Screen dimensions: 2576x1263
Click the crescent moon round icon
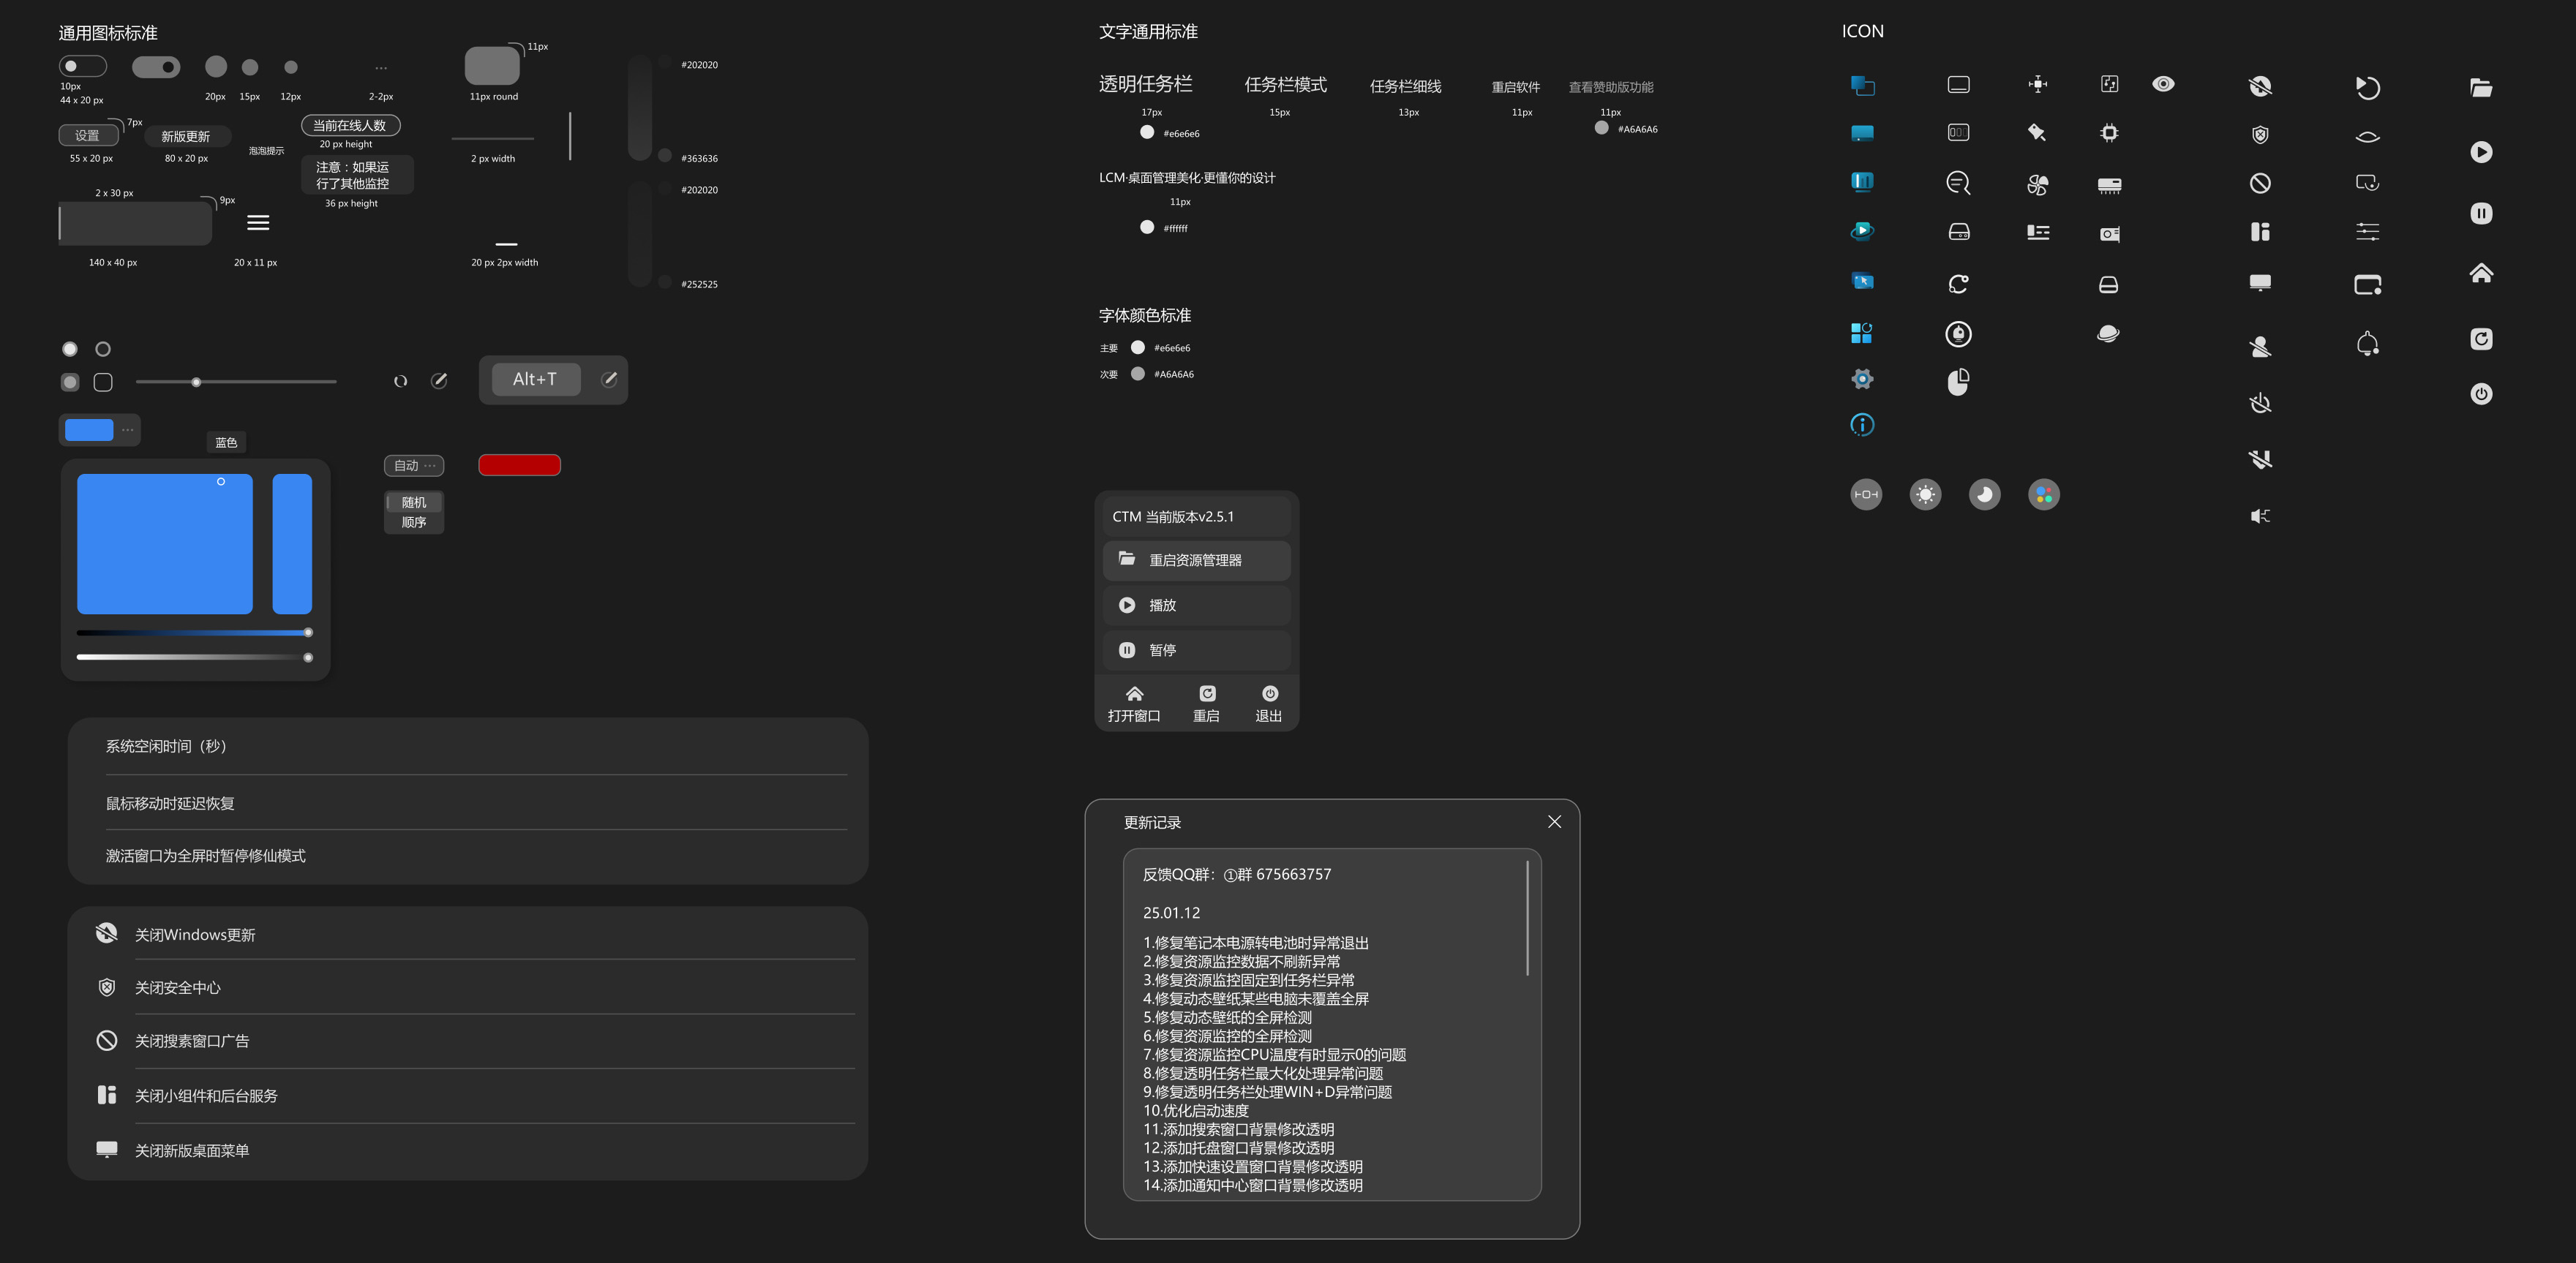pyautogui.click(x=1984, y=494)
